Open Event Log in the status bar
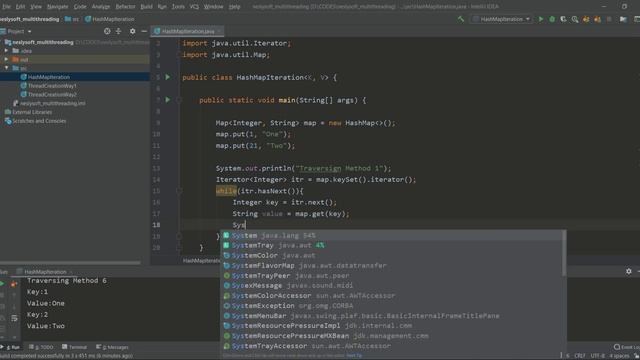The image size is (640, 360). pos(627,347)
